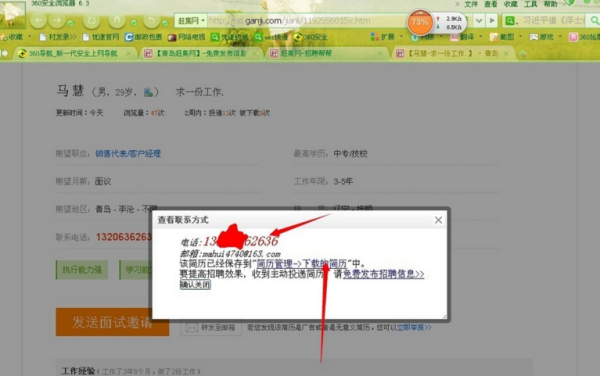Close the 360导航 tab
600x376 pixels.
click(x=129, y=54)
